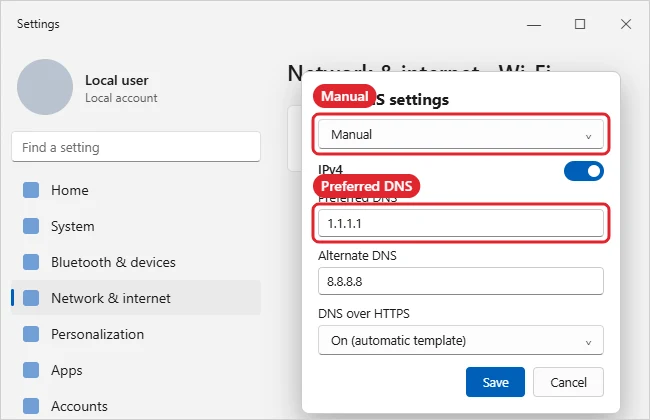The height and width of the screenshot is (420, 650).
Task: Maximize the Settings window
Action: click(580, 24)
